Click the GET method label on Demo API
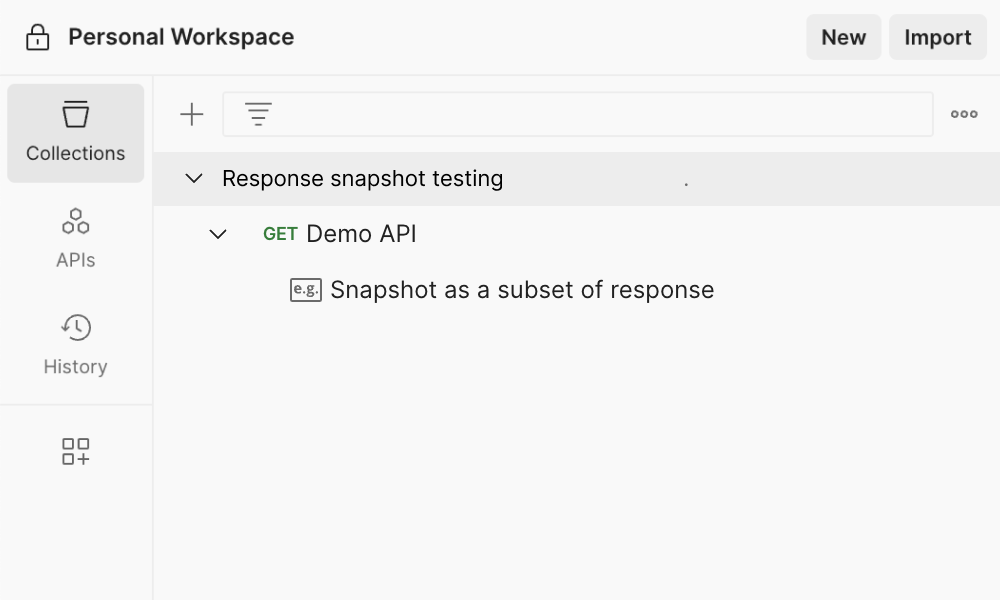Image resolution: width=1000 pixels, height=600 pixels. coord(280,233)
